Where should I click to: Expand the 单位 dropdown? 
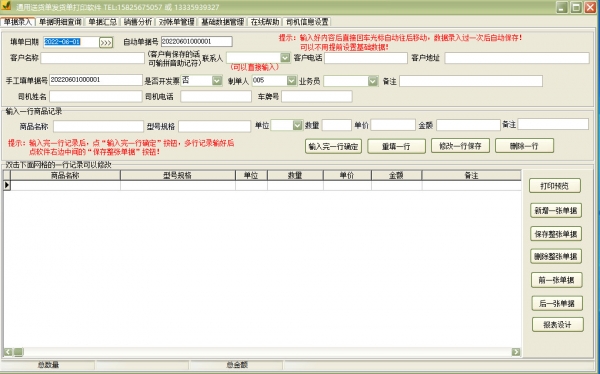click(298, 125)
